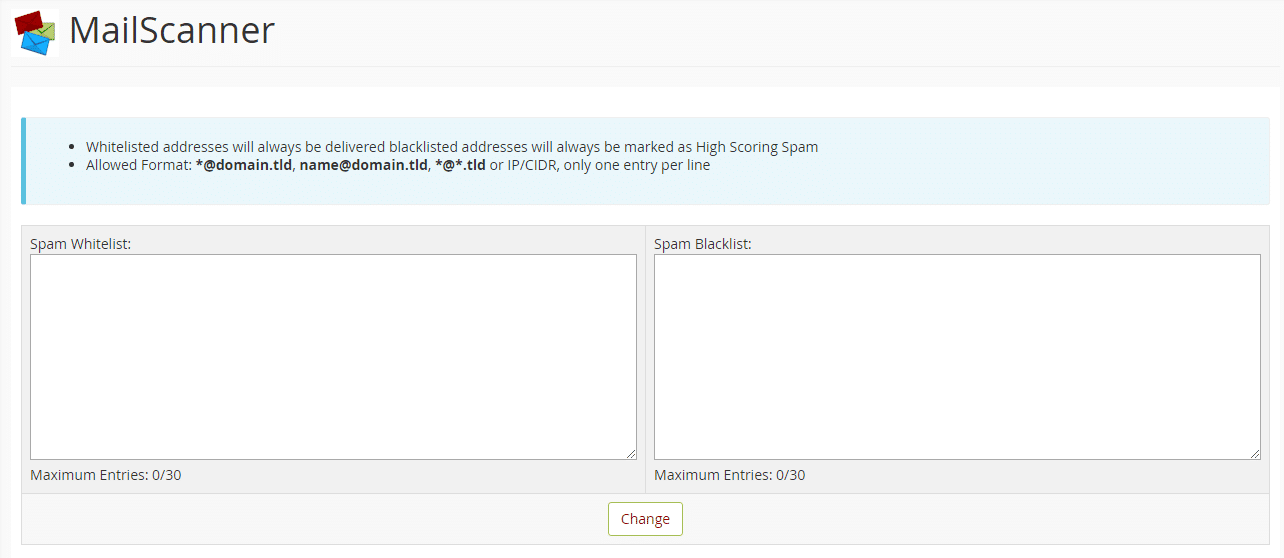Screen dimensions: 1284x558
Task: Focus the Spam Blacklist text area
Action: click(x=957, y=357)
